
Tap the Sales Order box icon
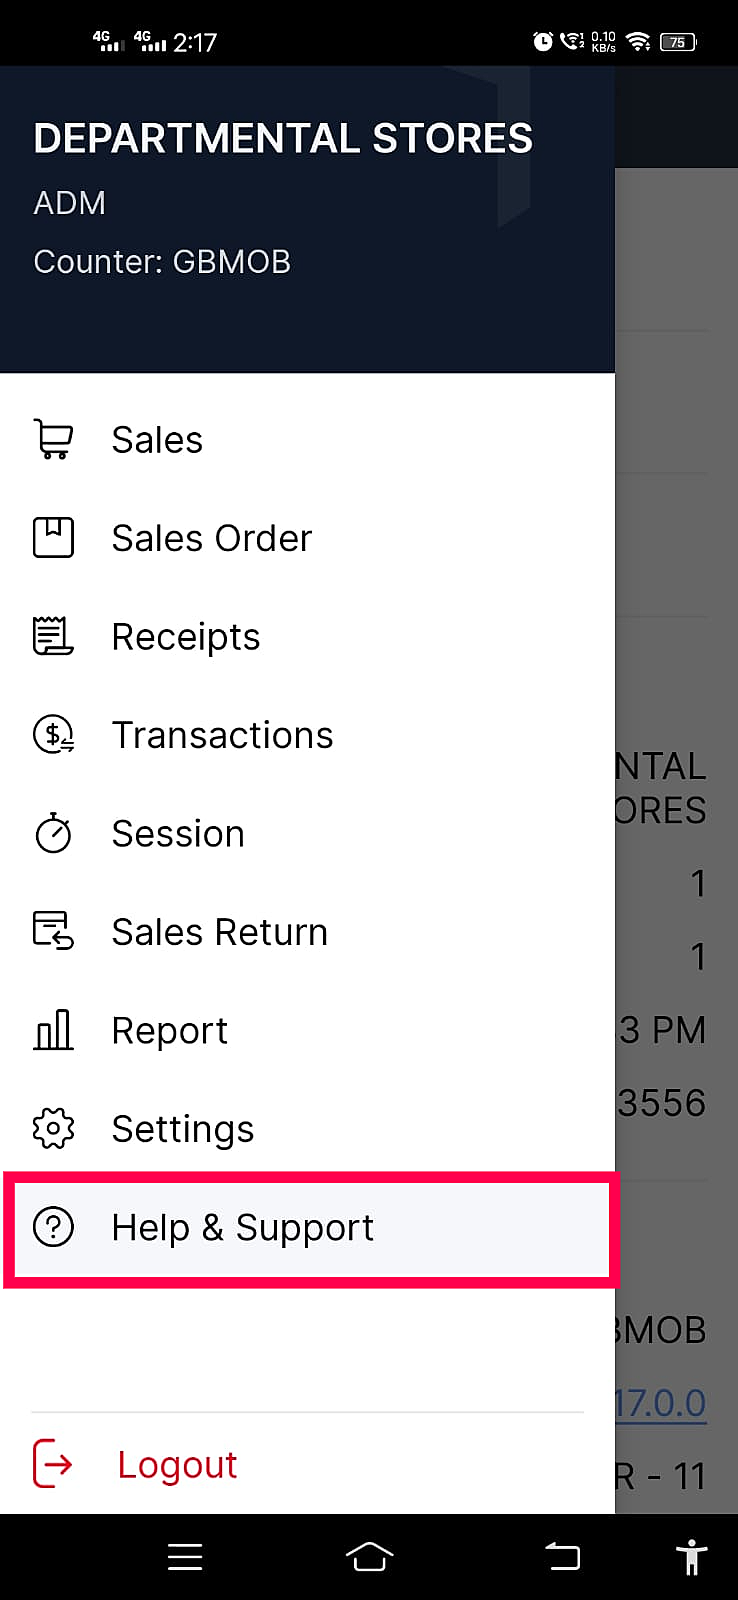(x=53, y=538)
